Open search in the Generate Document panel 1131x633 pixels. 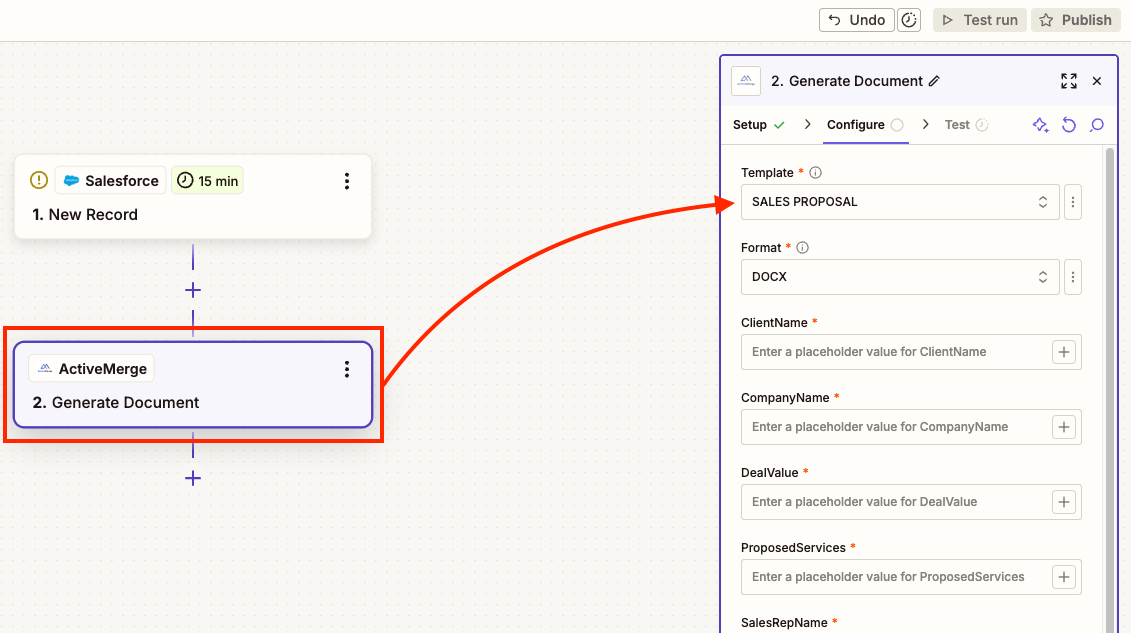(1097, 125)
